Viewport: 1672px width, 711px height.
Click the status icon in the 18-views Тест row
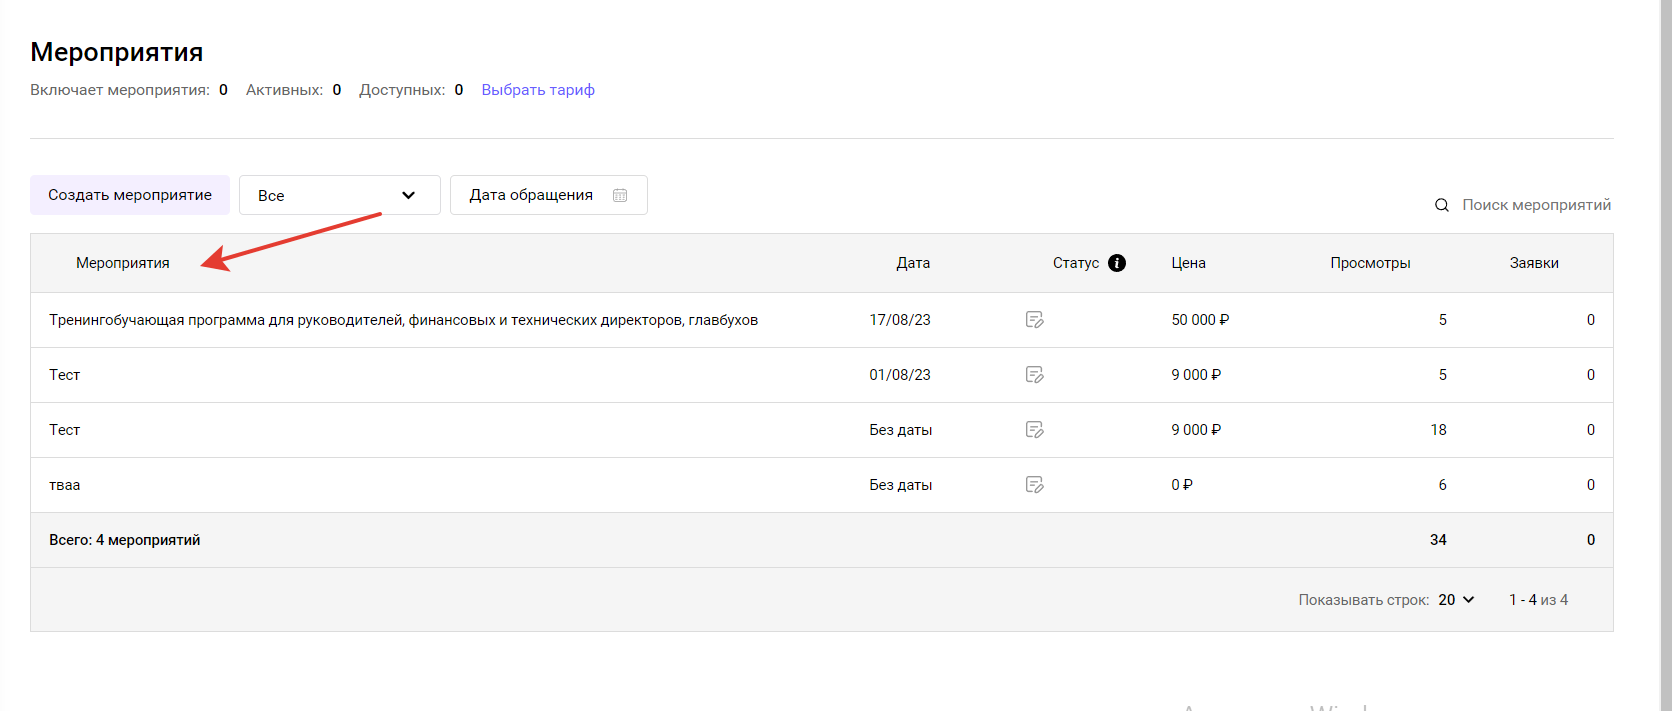tap(1034, 430)
